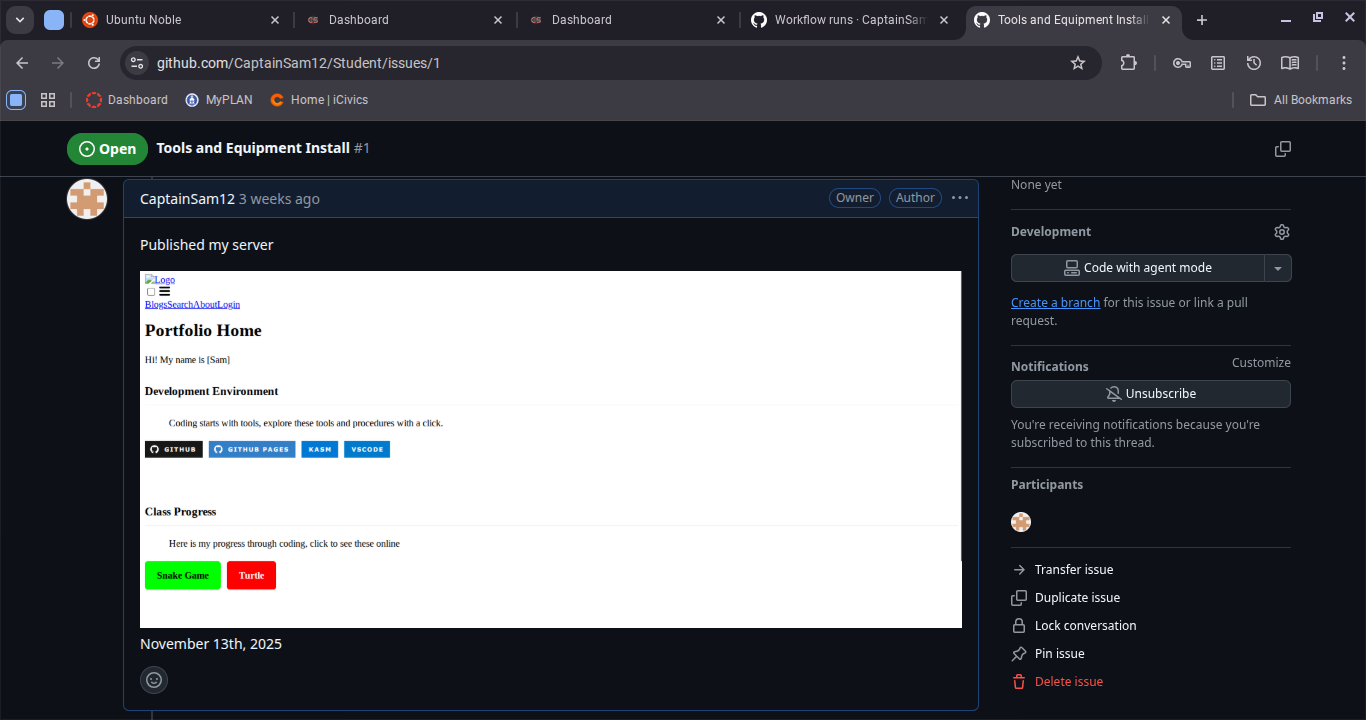Open the apps grid in bookmarks bar
The height and width of the screenshot is (720, 1366).
click(x=47, y=100)
